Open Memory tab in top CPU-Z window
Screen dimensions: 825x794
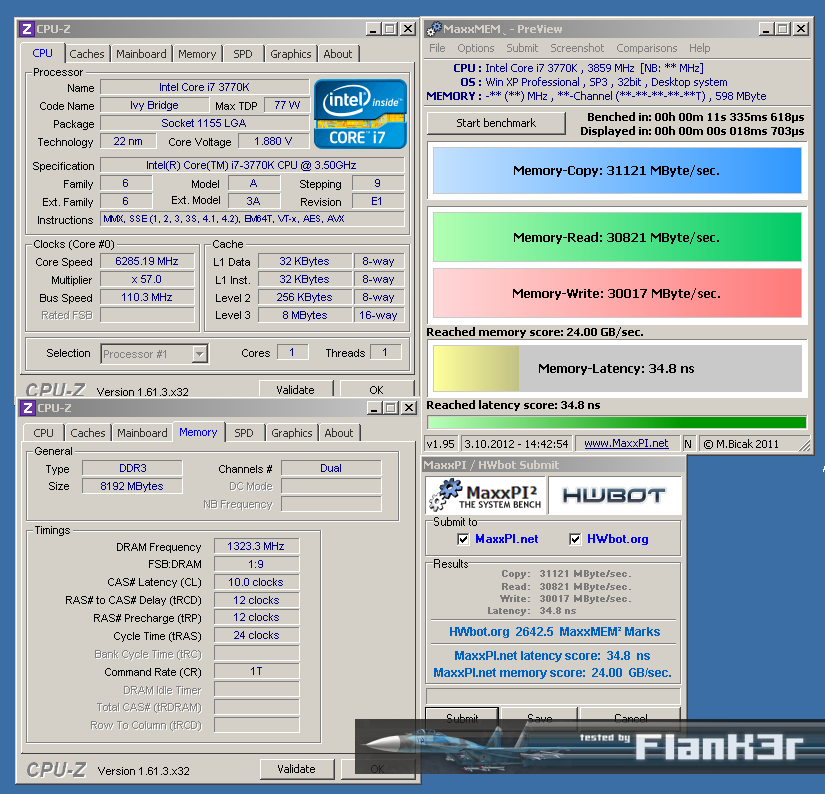pos(197,54)
